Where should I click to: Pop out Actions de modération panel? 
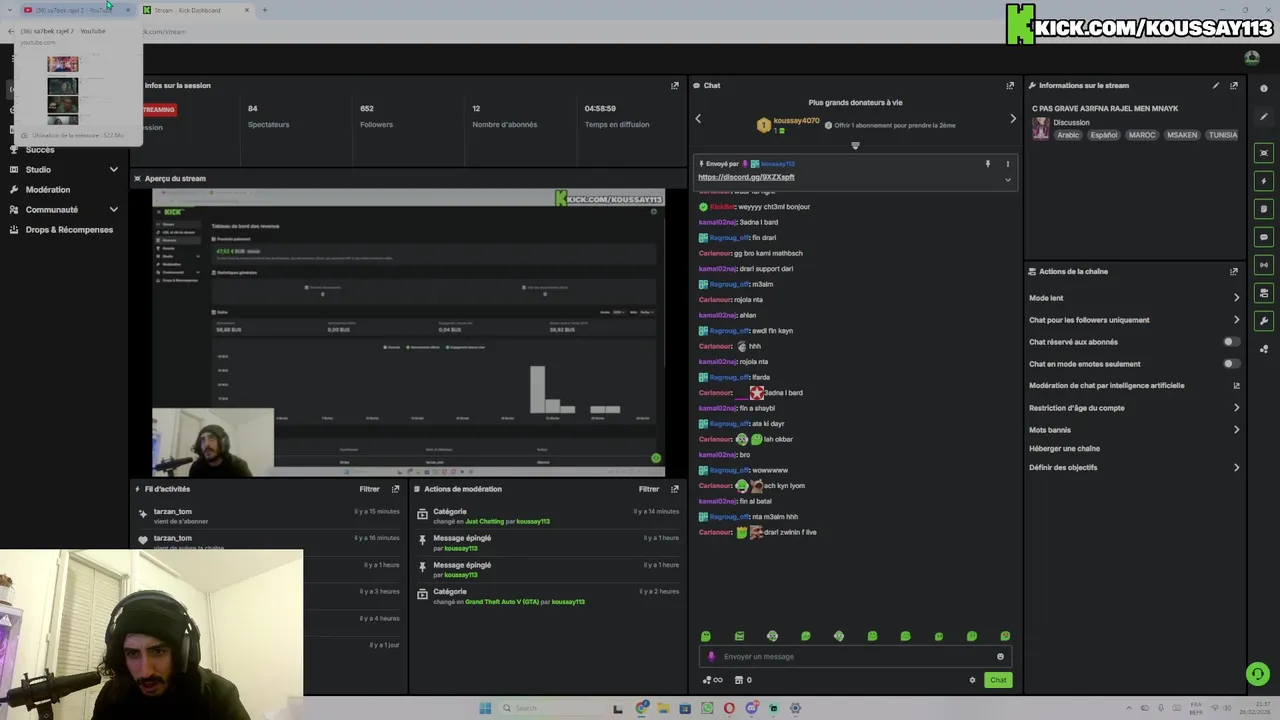click(675, 489)
